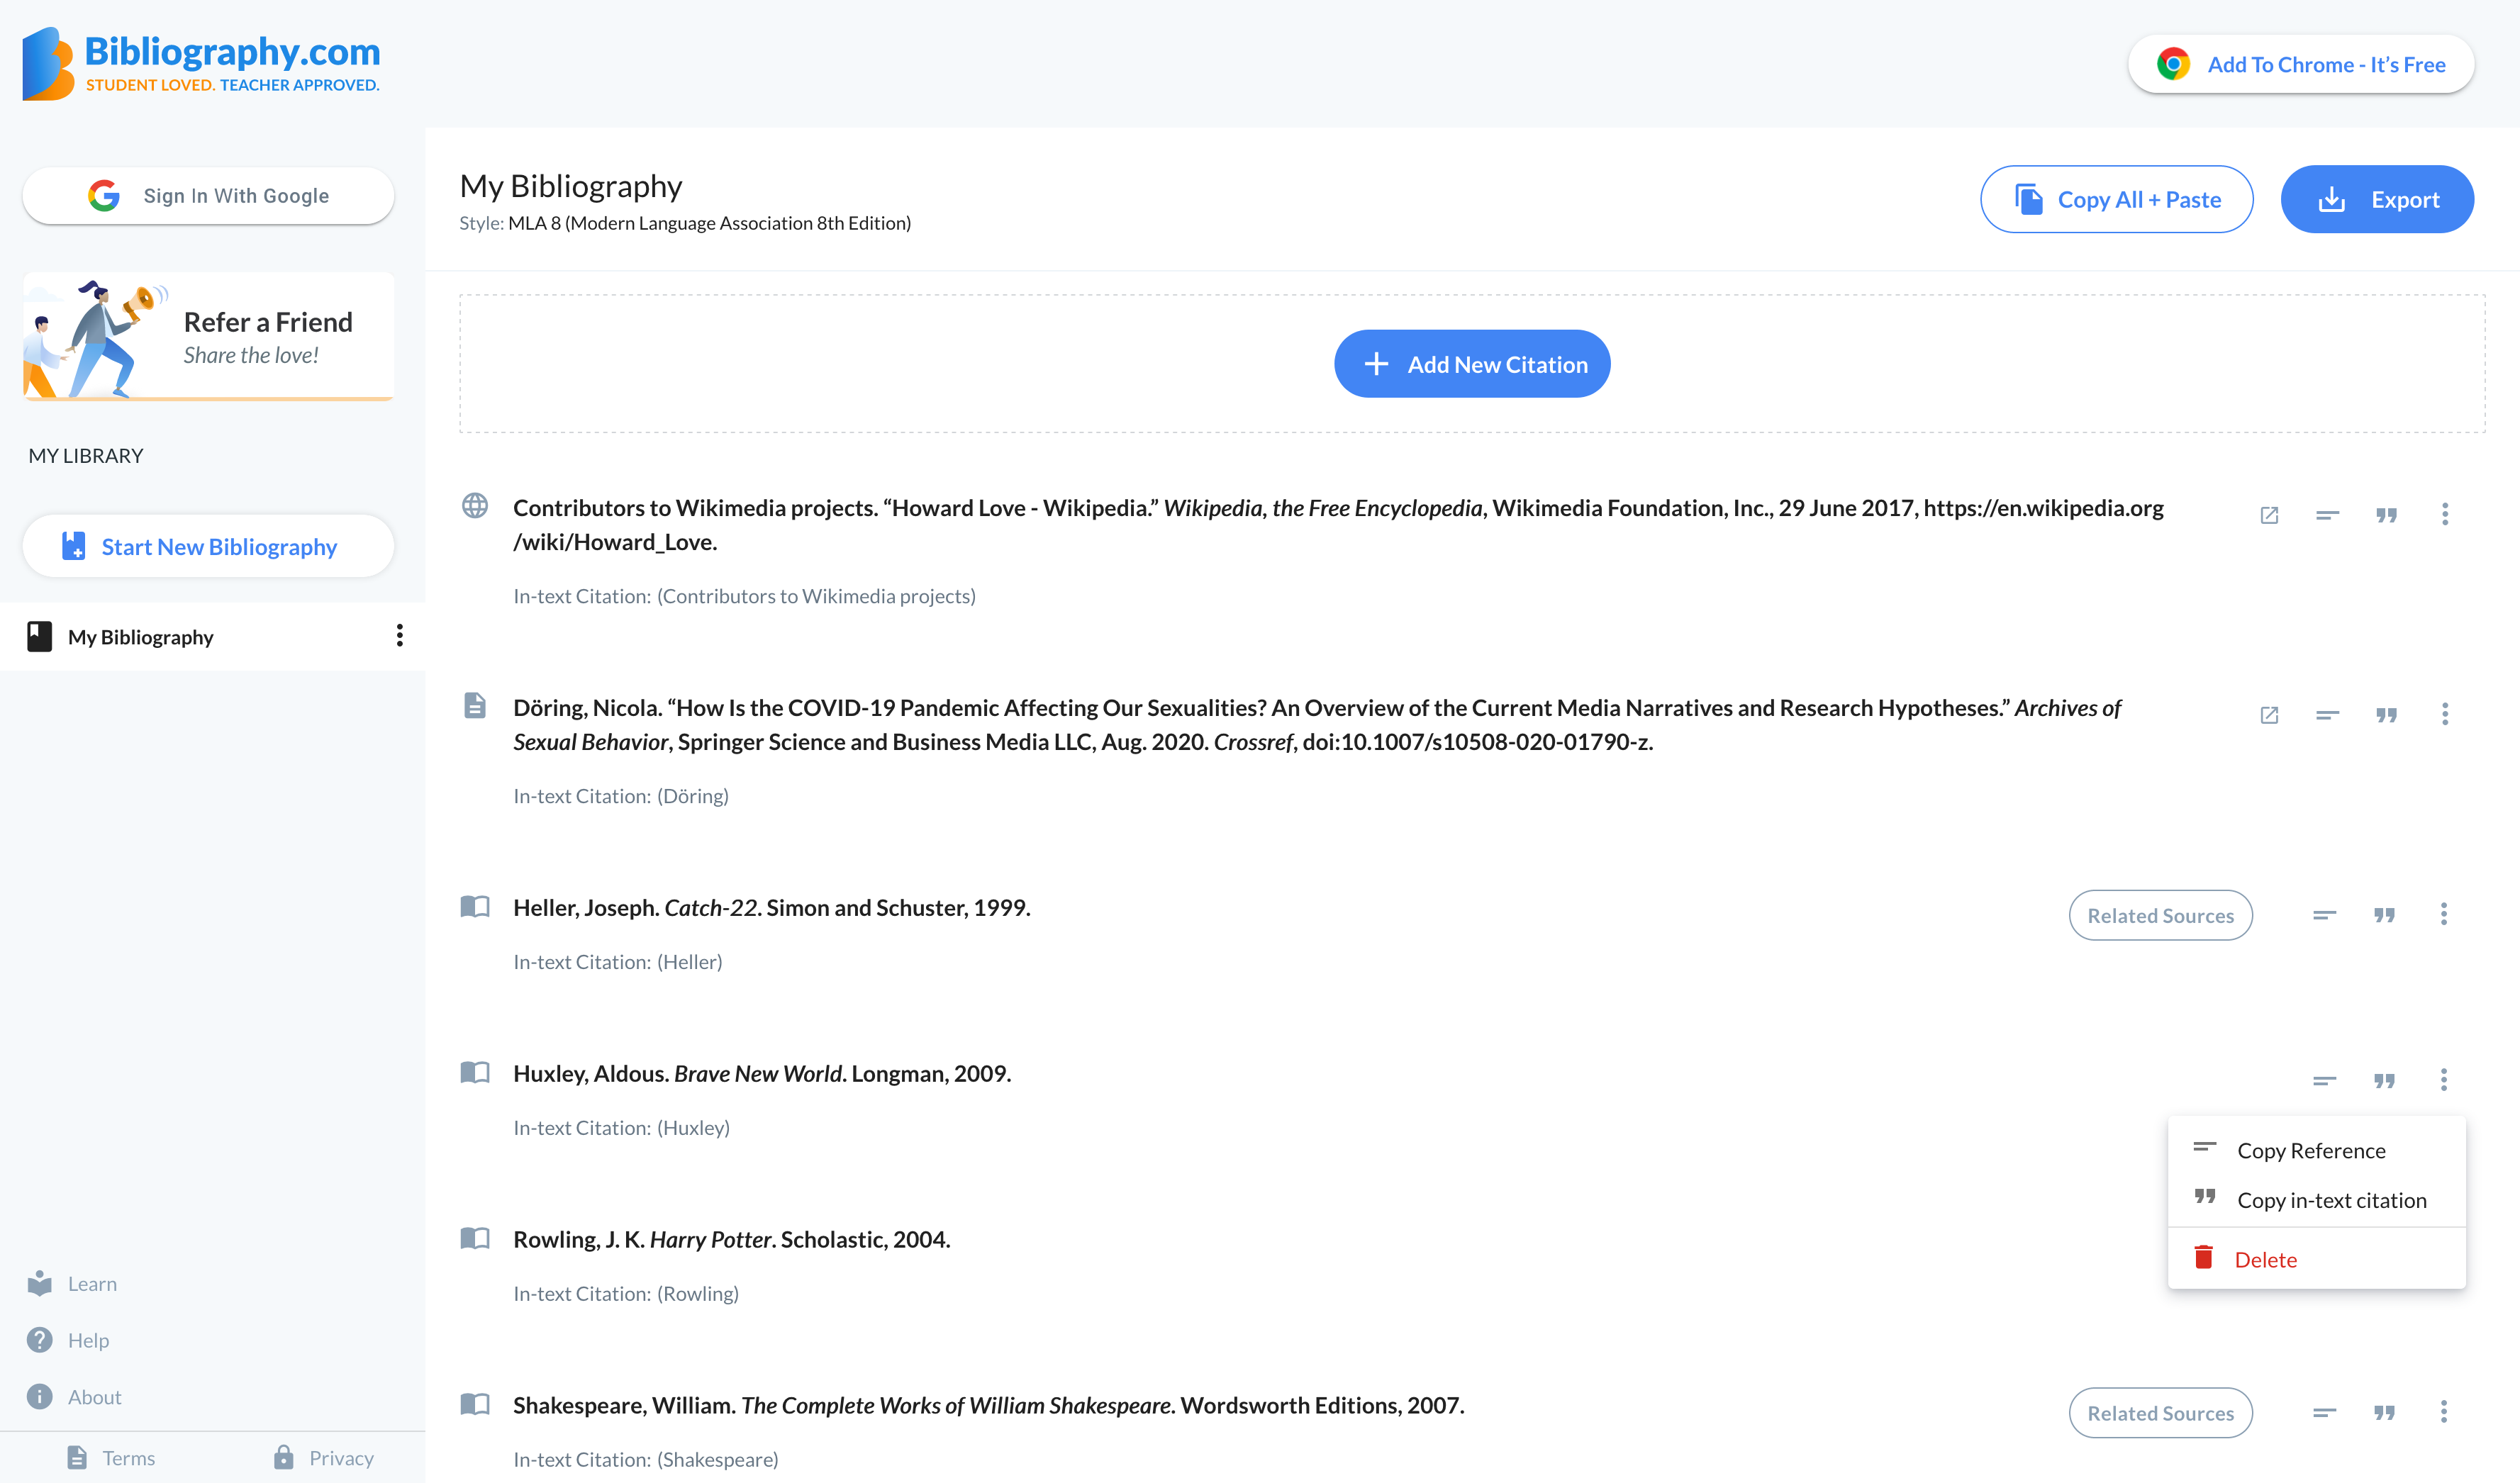Start a new bibliography
Screen dimensions: 2520x1483
208,546
